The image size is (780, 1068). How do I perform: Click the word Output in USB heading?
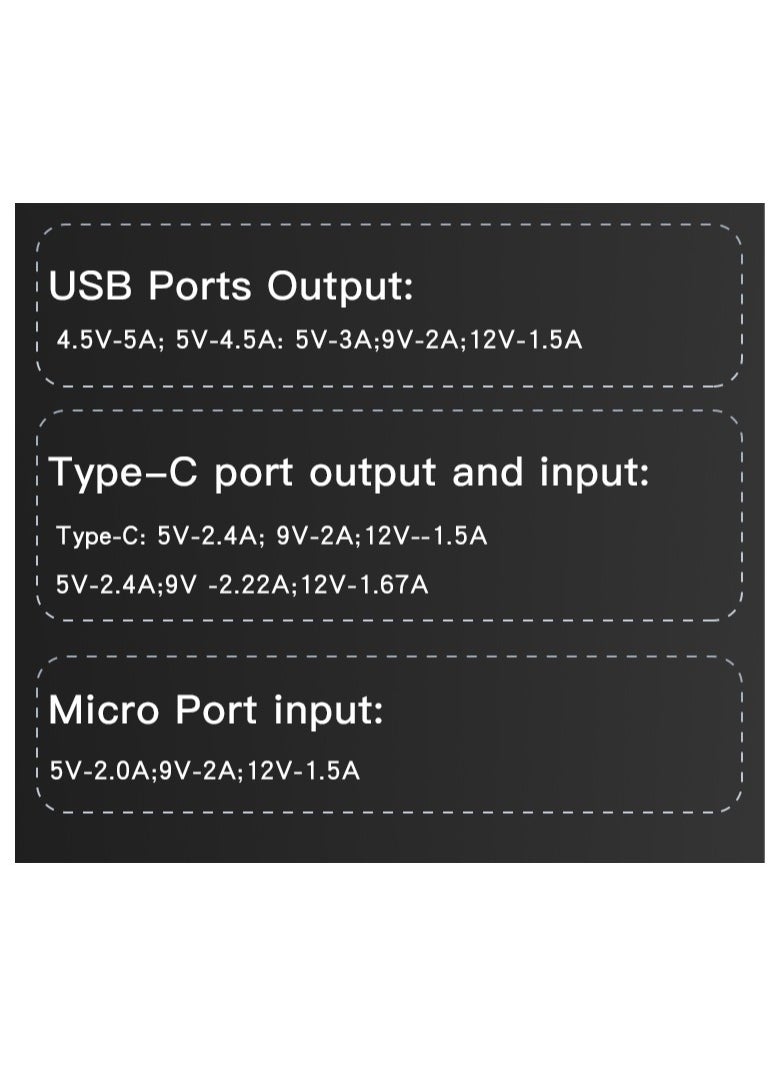[340, 286]
